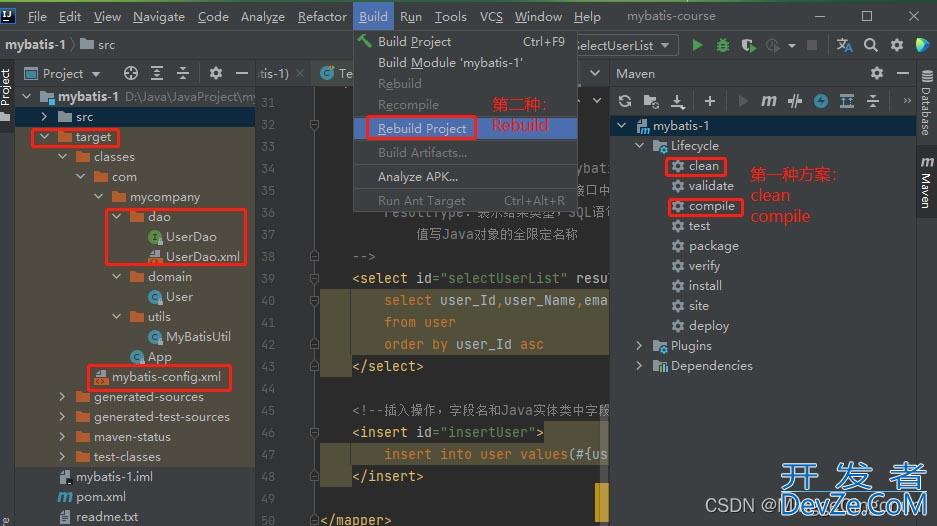Hide the Maven tool window

tap(903, 74)
